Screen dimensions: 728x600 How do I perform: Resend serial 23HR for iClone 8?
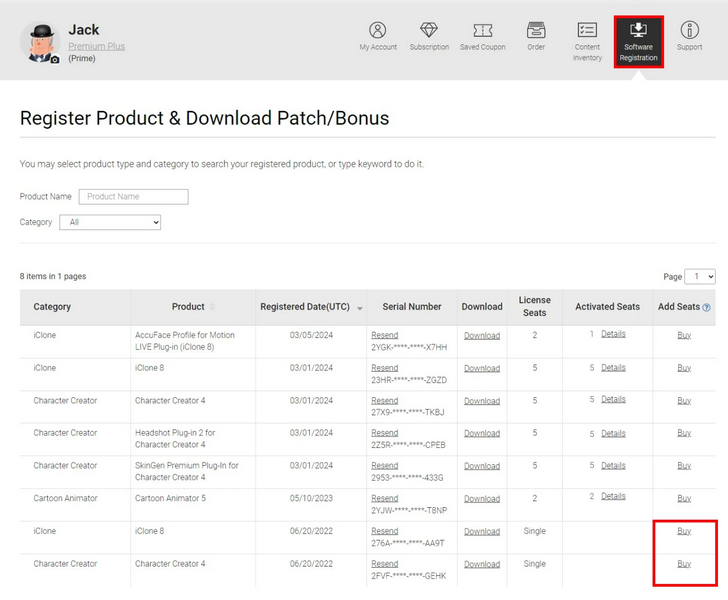(384, 368)
